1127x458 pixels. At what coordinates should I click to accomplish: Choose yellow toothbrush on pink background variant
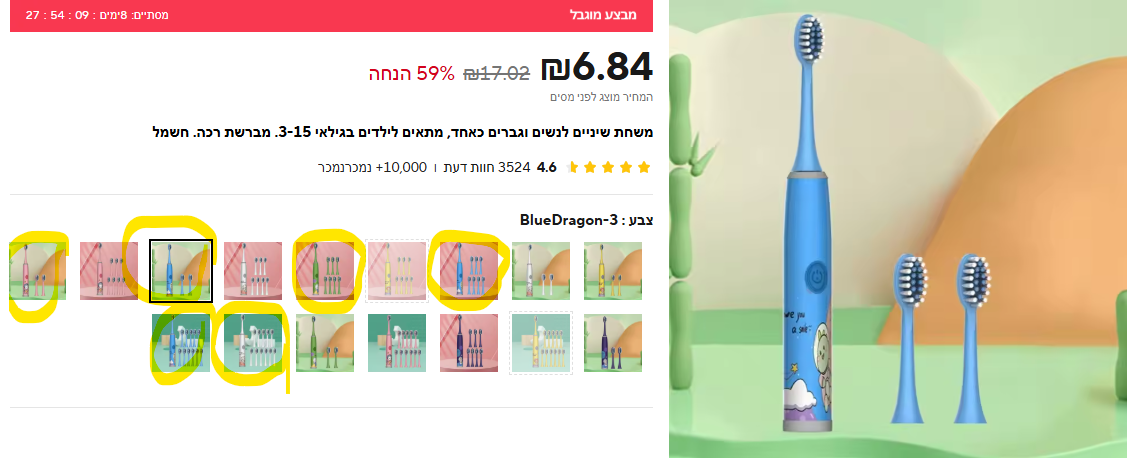click(x=397, y=271)
